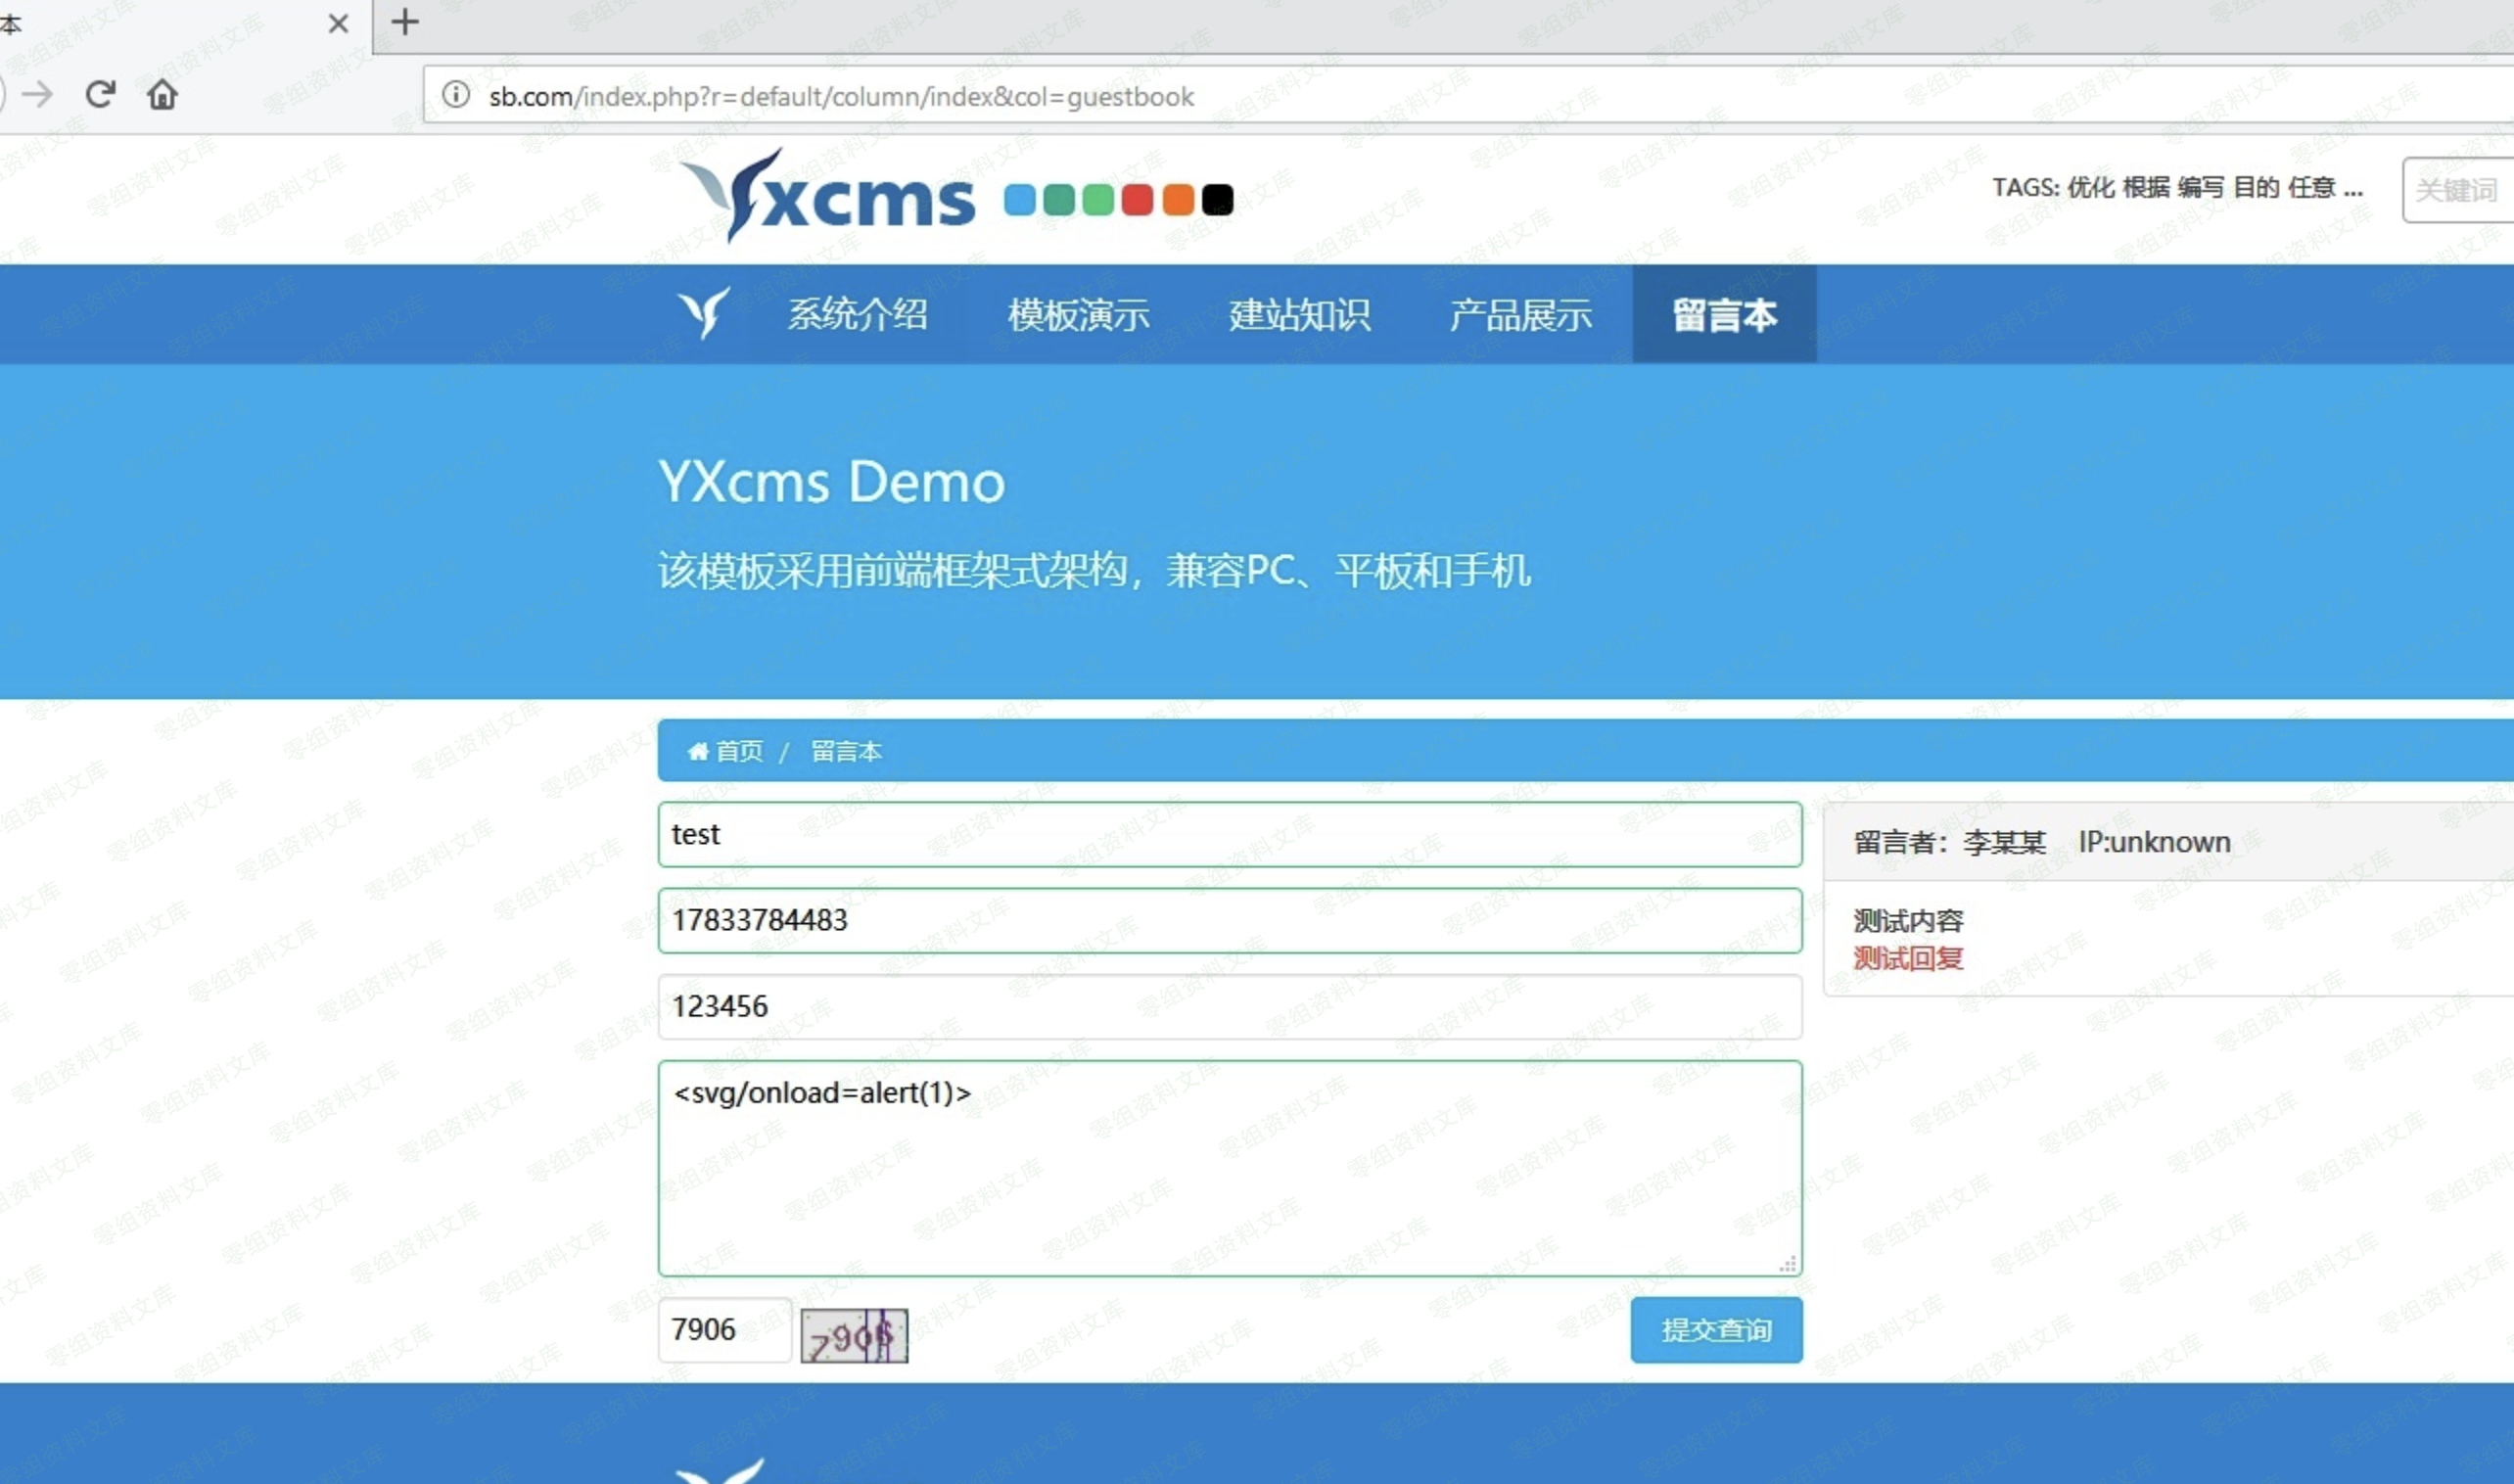
Task: Click the YXcms logo in header
Action: point(828,197)
